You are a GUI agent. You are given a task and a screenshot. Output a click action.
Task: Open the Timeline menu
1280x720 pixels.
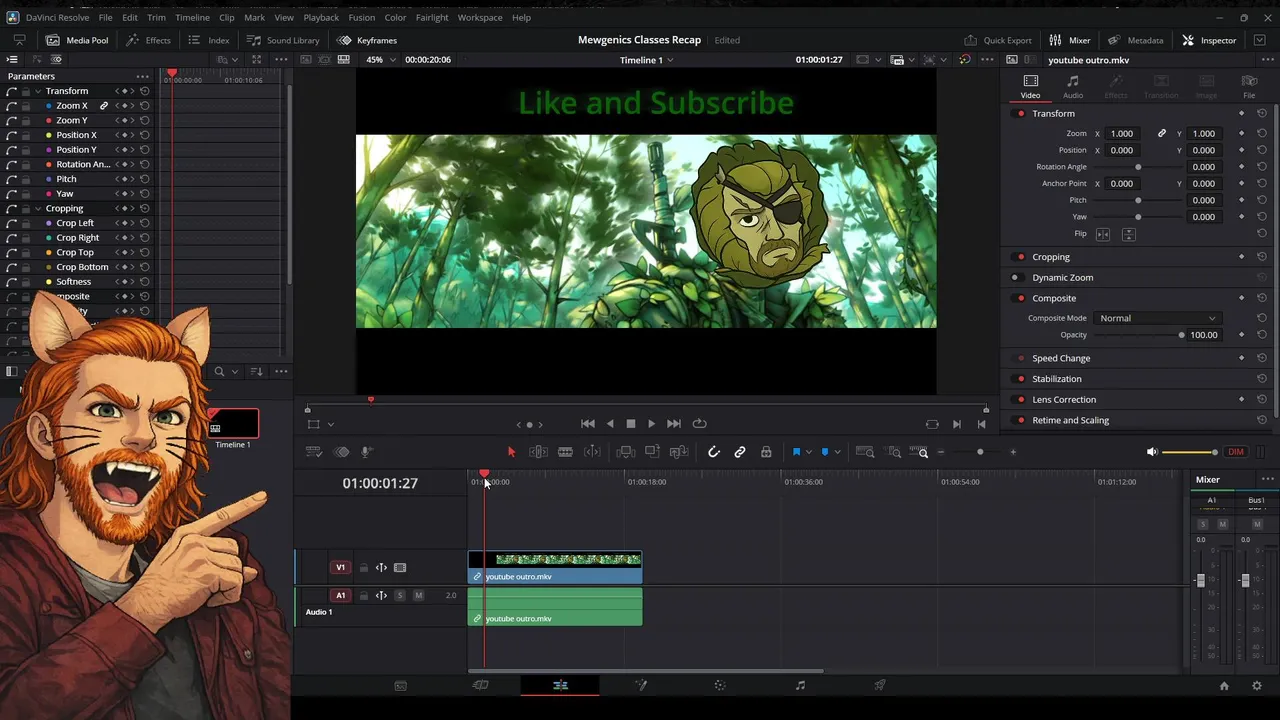tap(192, 17)
